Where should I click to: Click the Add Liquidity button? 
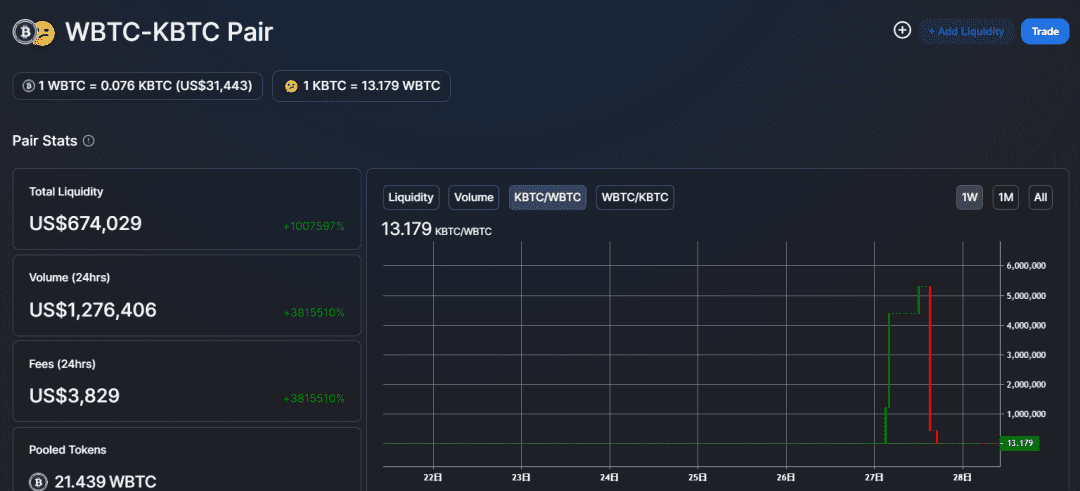[966, 32]
